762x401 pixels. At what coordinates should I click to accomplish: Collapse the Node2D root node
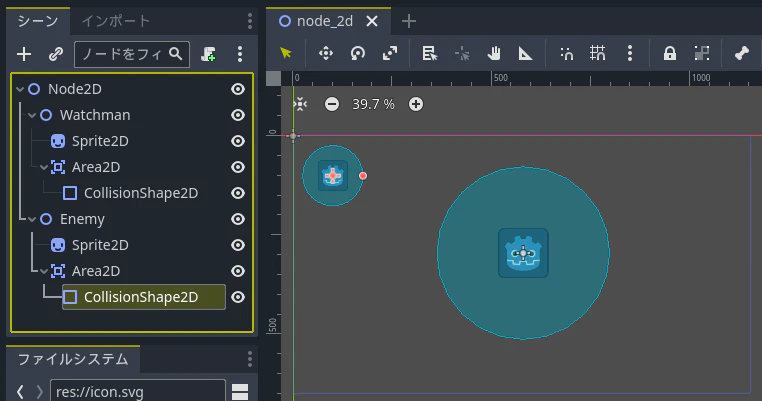(20, 89)
